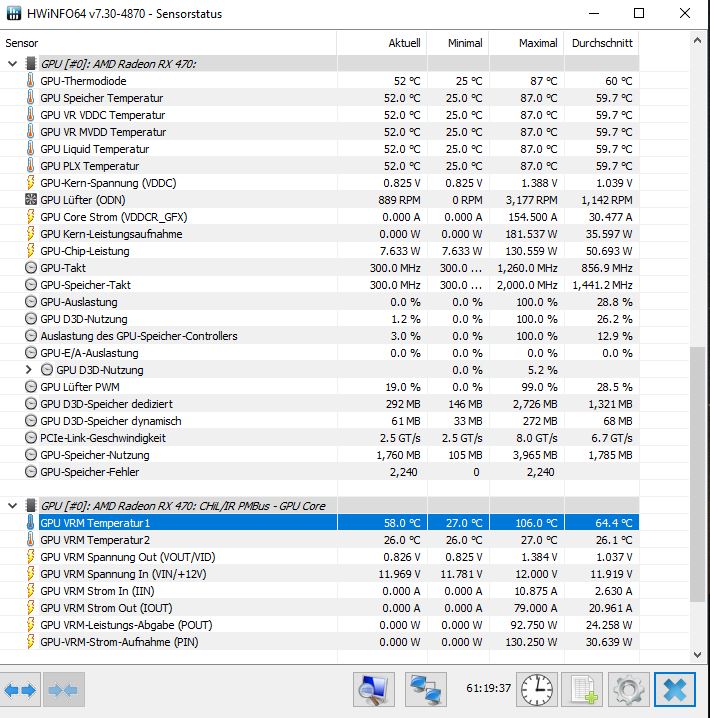Open the network remote sensors icon
710x718 pixels.
point(426,690)
